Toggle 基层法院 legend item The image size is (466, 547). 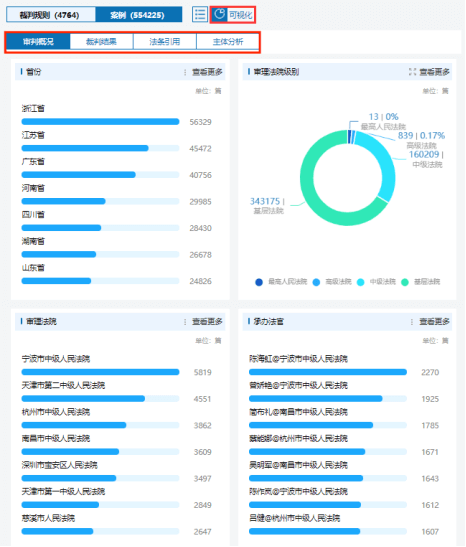click(420, 282)
